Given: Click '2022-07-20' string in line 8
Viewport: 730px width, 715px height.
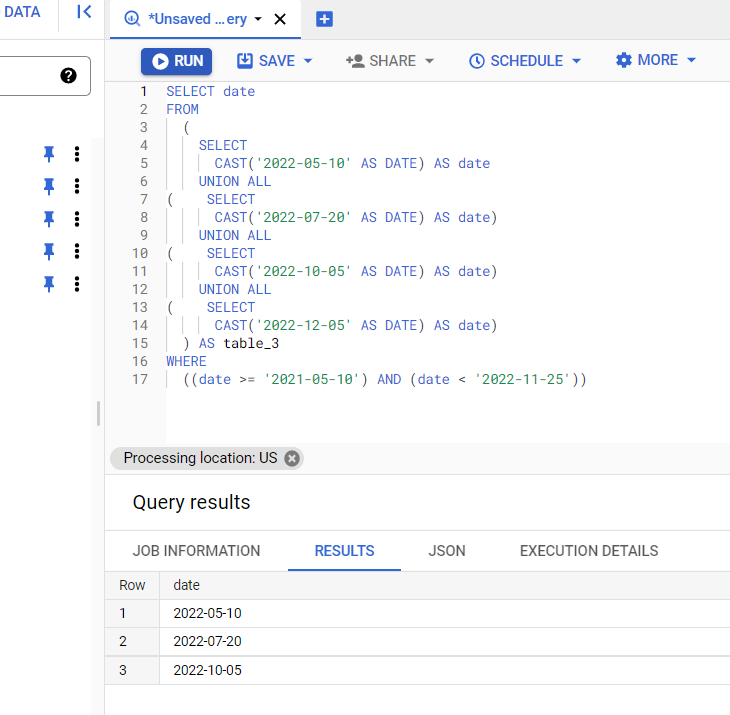Looking at the screenshot, I should [x=304, y=217].
